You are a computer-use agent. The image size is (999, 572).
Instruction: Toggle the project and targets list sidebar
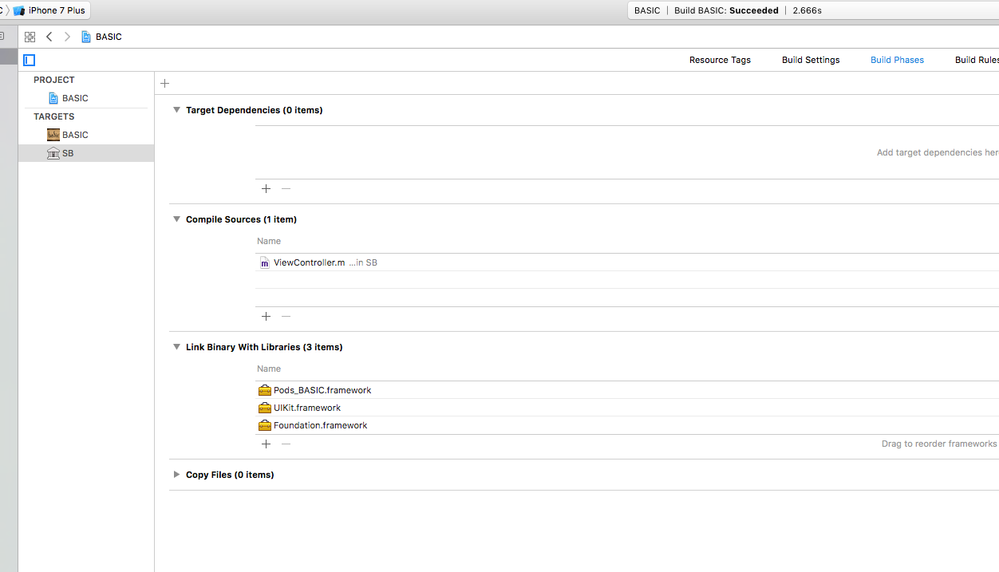pos(29,60)
